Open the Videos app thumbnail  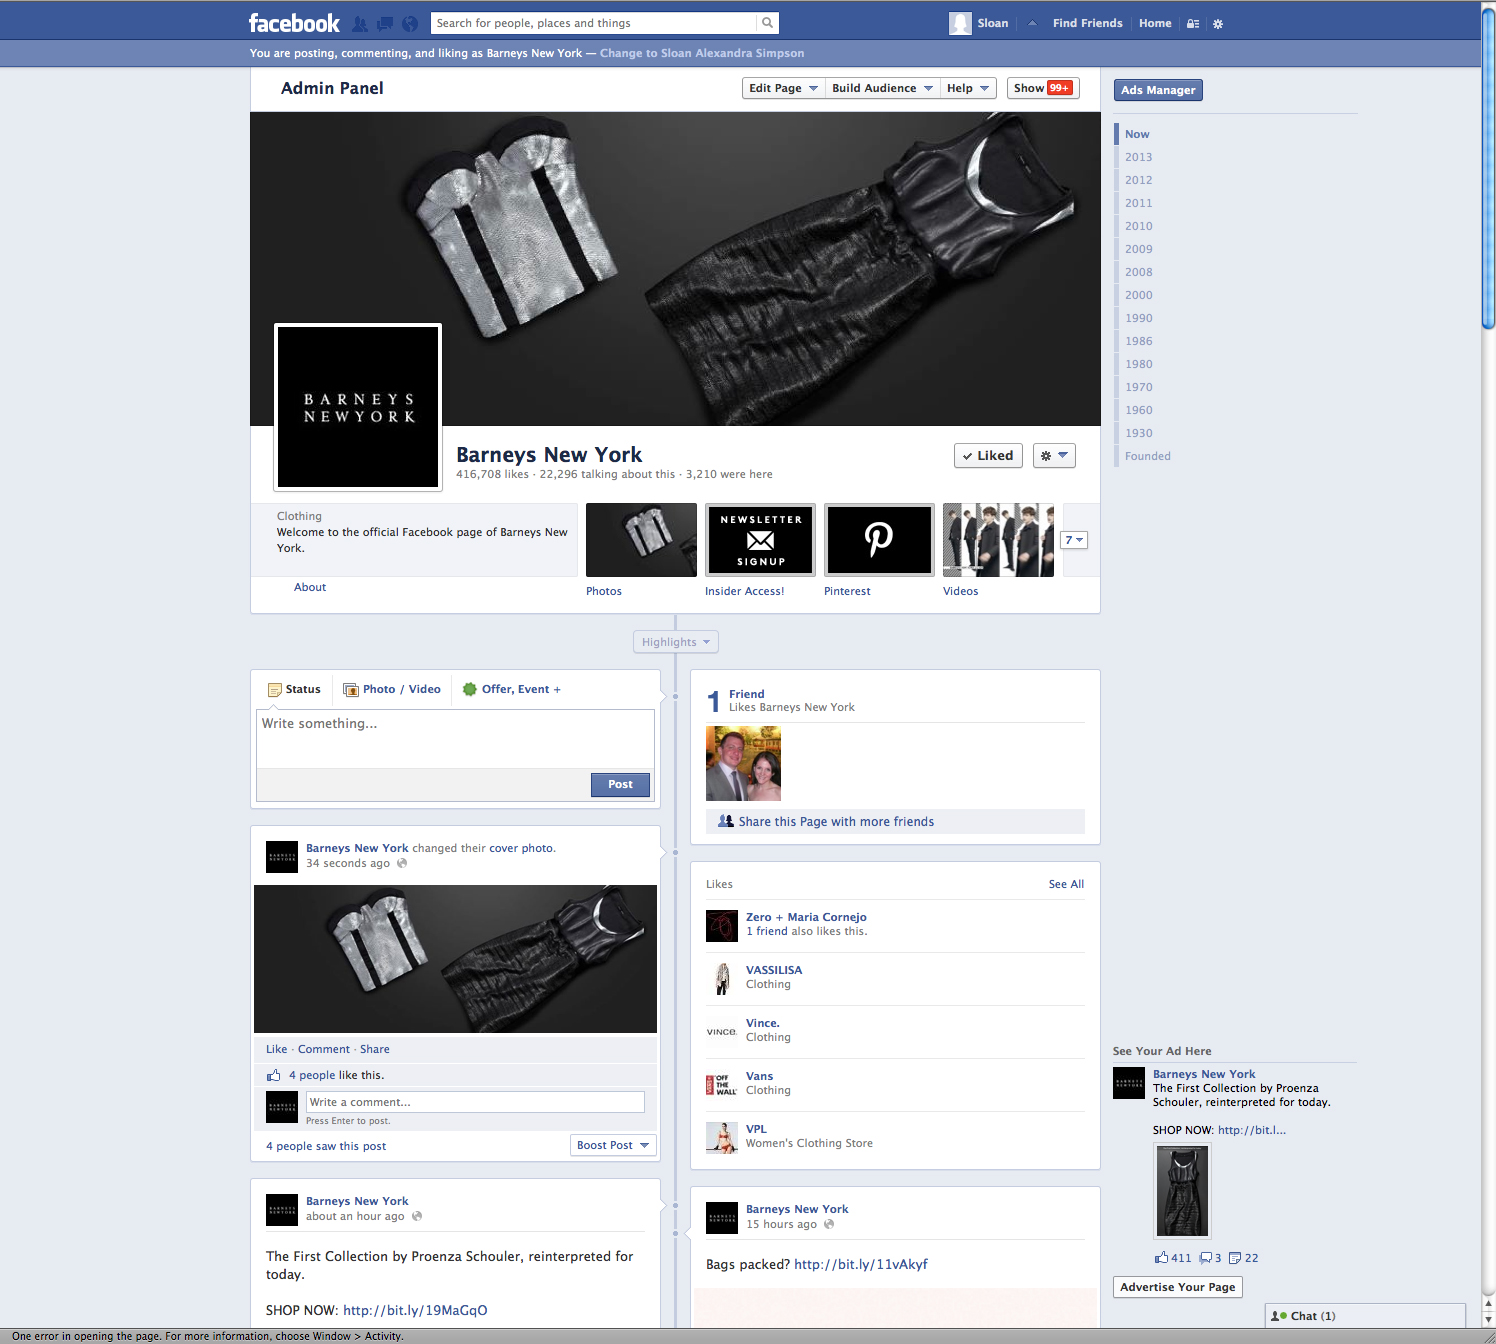(x=998, y=540)
